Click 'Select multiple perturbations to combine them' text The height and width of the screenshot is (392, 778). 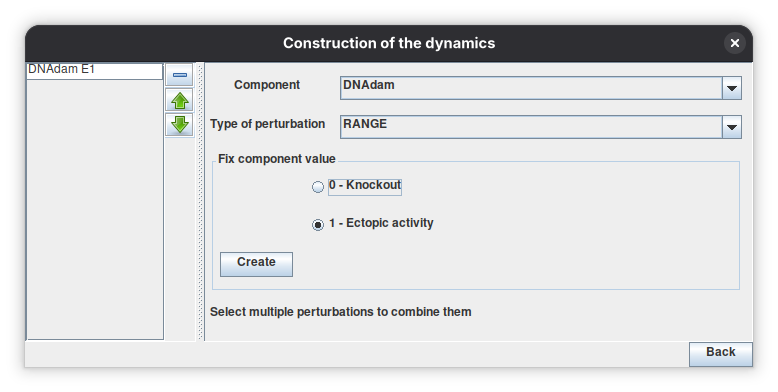point(340,312)
